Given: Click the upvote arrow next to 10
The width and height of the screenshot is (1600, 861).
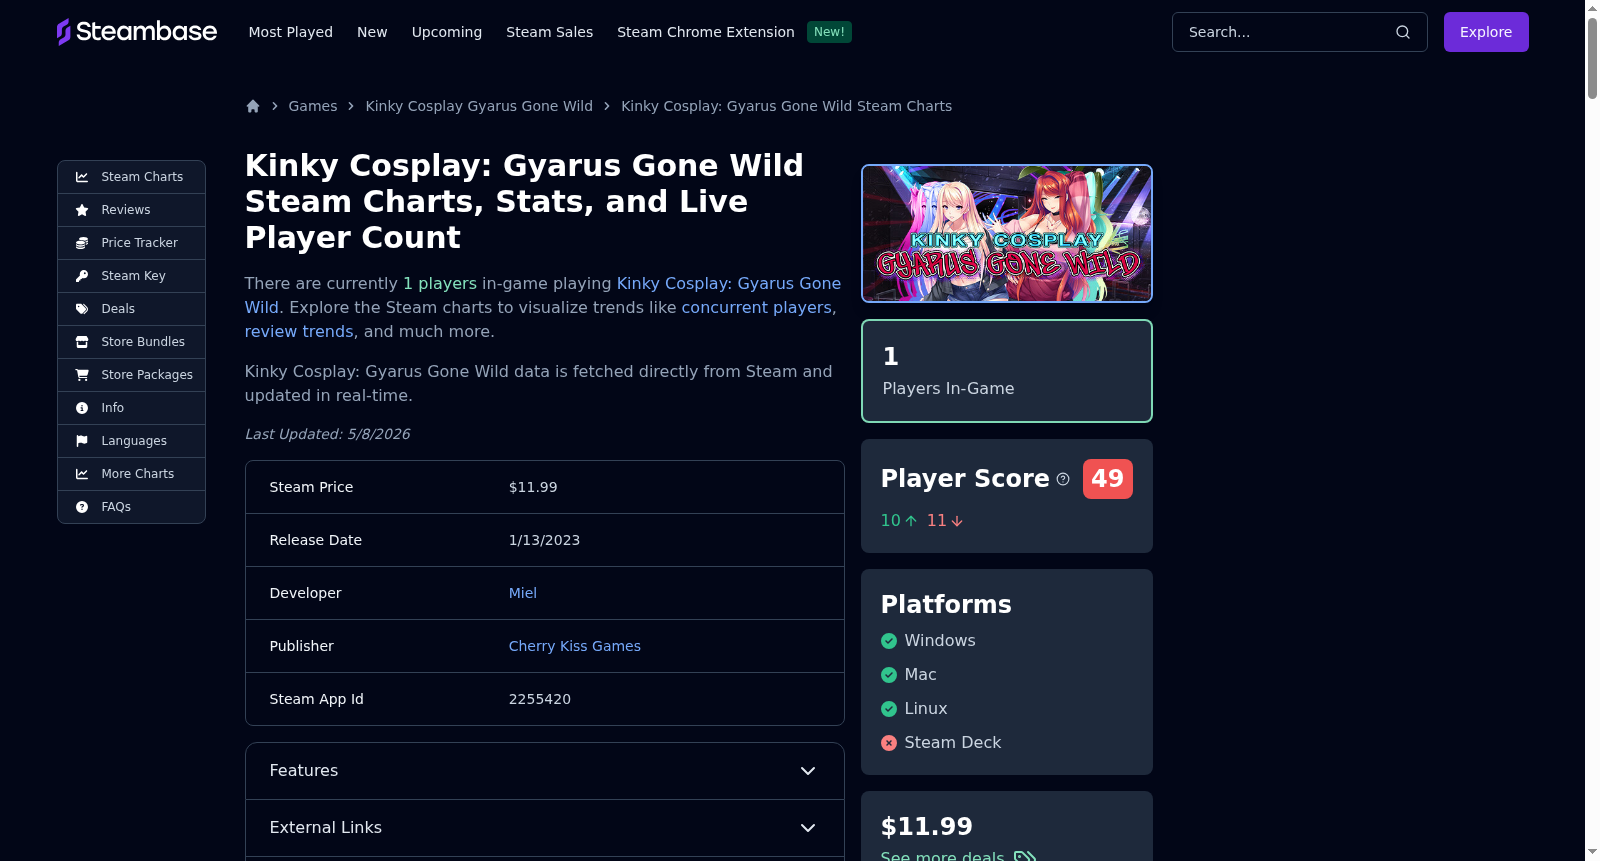Looking at the screenshot, I should click(x=911, y=521).
